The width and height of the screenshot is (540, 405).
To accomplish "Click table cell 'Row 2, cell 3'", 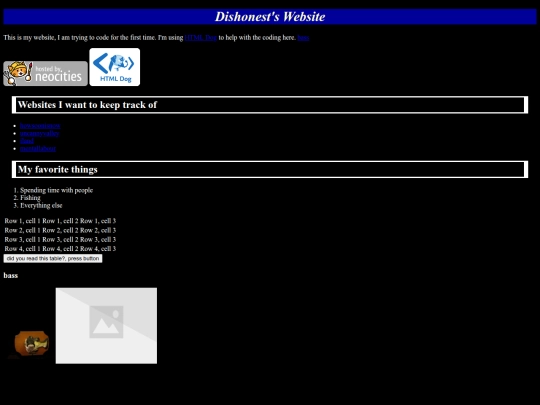I will coord(98,230).
